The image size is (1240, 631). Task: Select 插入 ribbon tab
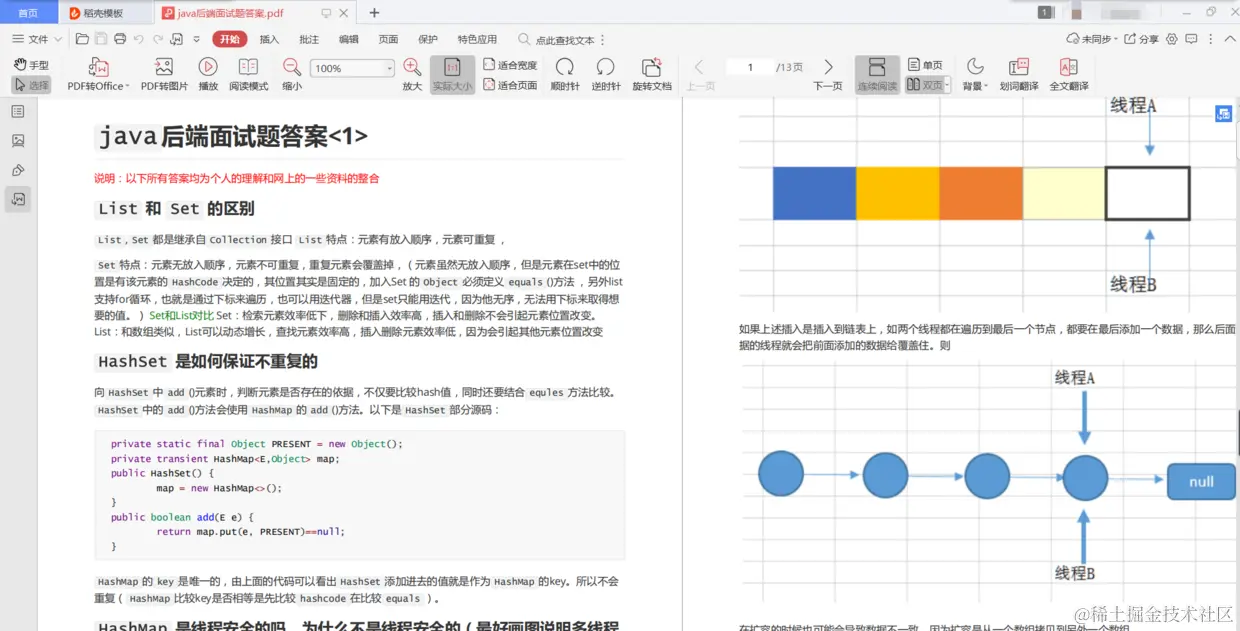(x=269, y=39)
